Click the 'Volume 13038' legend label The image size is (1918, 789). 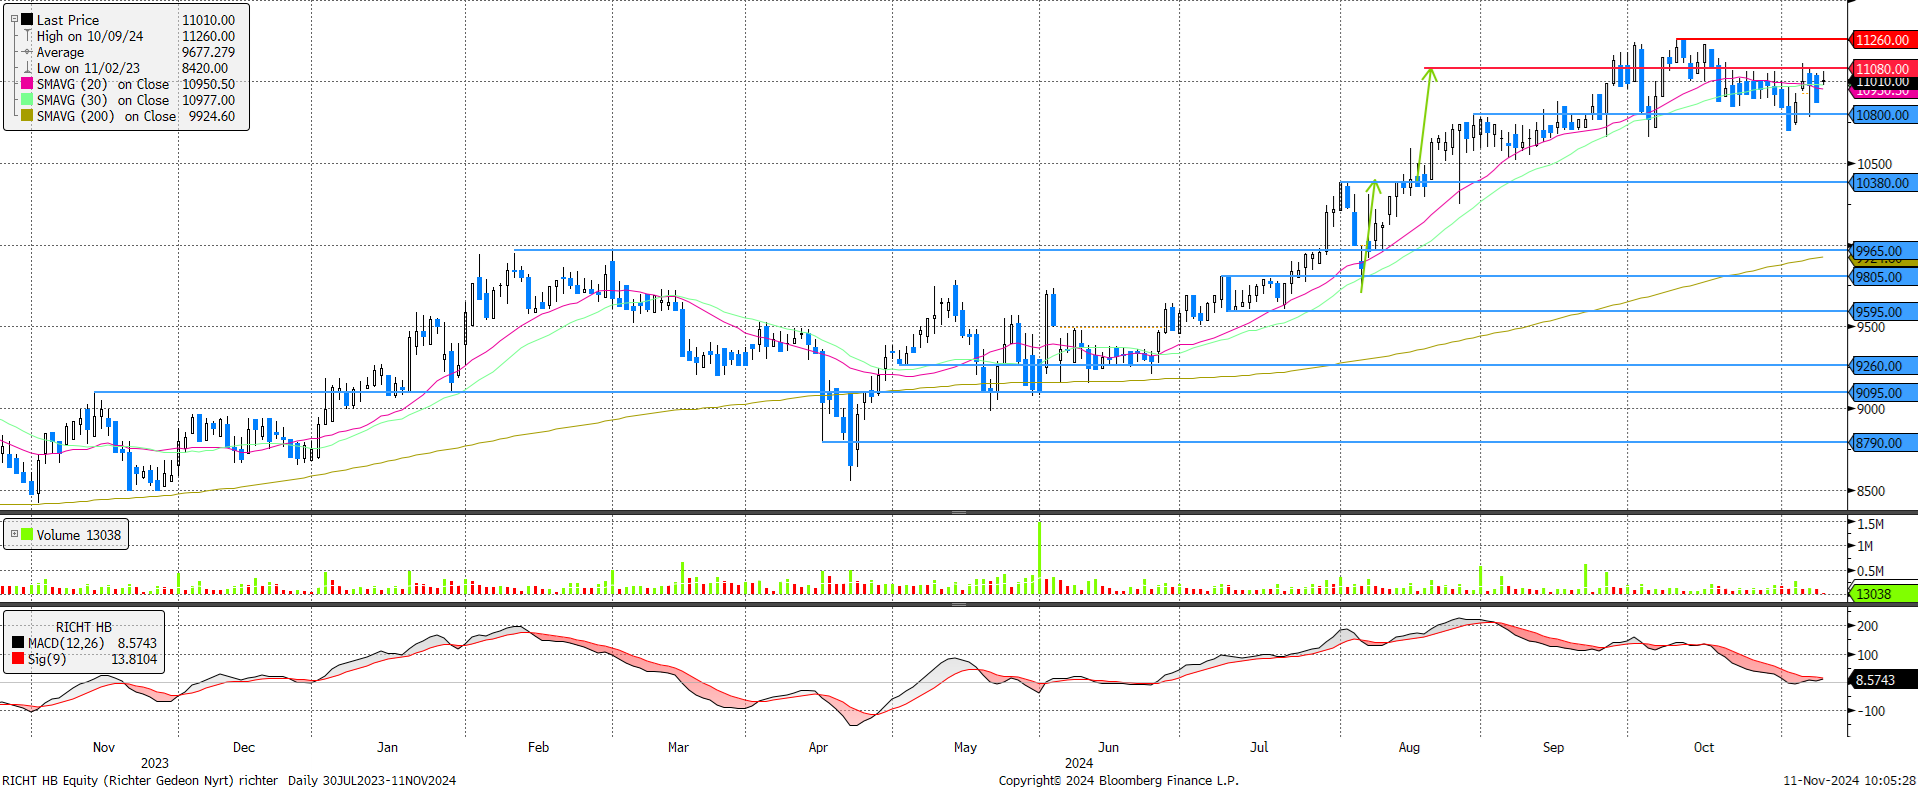click(79, 535)
